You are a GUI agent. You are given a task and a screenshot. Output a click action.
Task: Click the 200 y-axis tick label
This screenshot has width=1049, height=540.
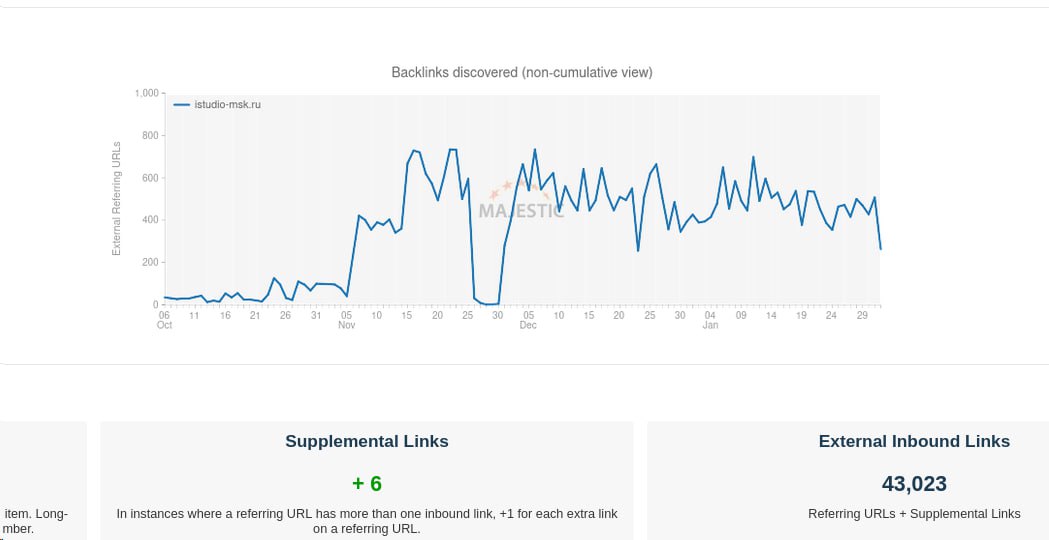click(151, 262)
